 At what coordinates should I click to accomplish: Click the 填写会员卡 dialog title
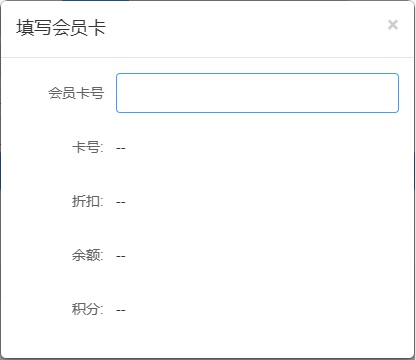point(61,27)
